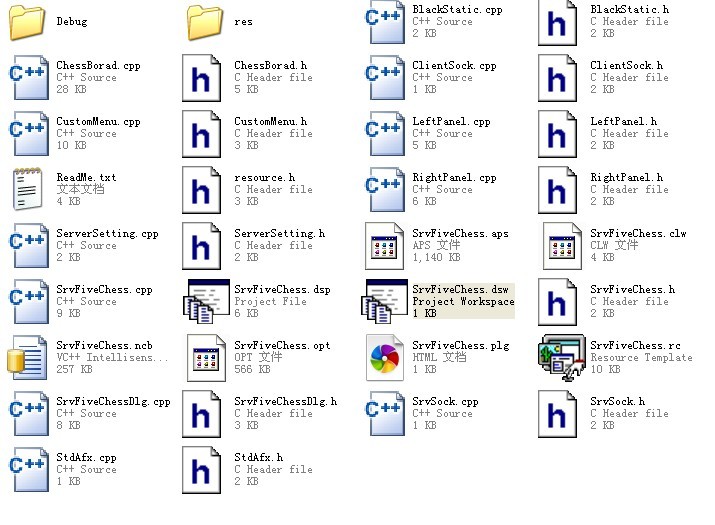Click the 'resource.h' file name

click(264, 177)
